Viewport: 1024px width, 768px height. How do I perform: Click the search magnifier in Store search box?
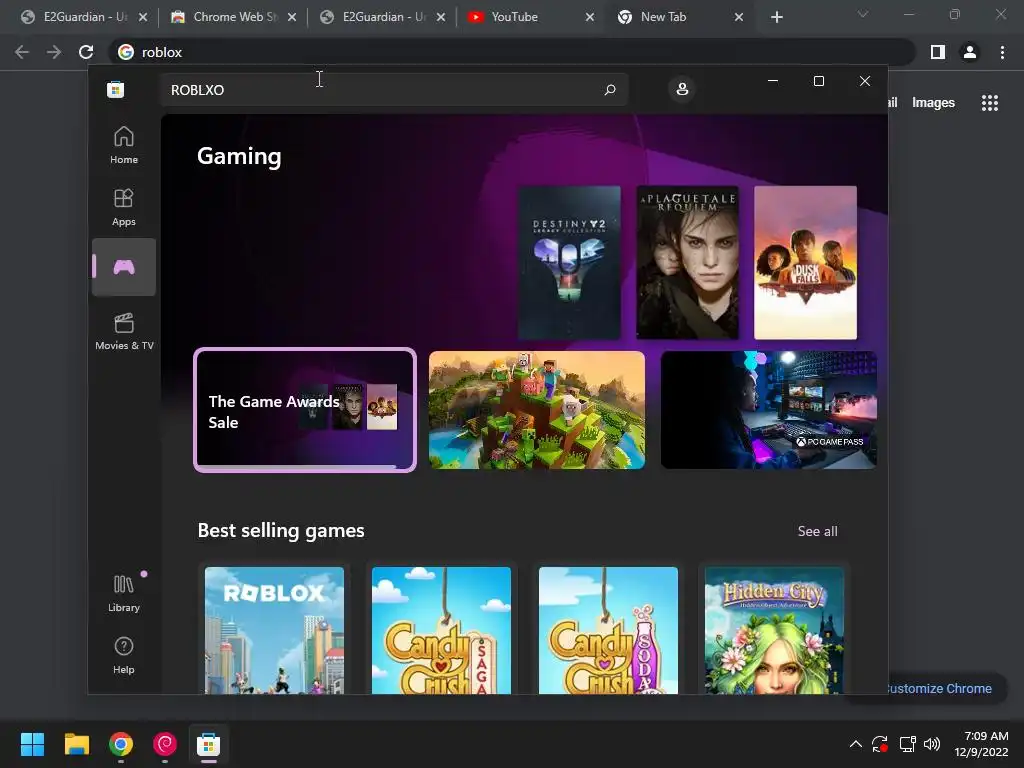[610, 89]
